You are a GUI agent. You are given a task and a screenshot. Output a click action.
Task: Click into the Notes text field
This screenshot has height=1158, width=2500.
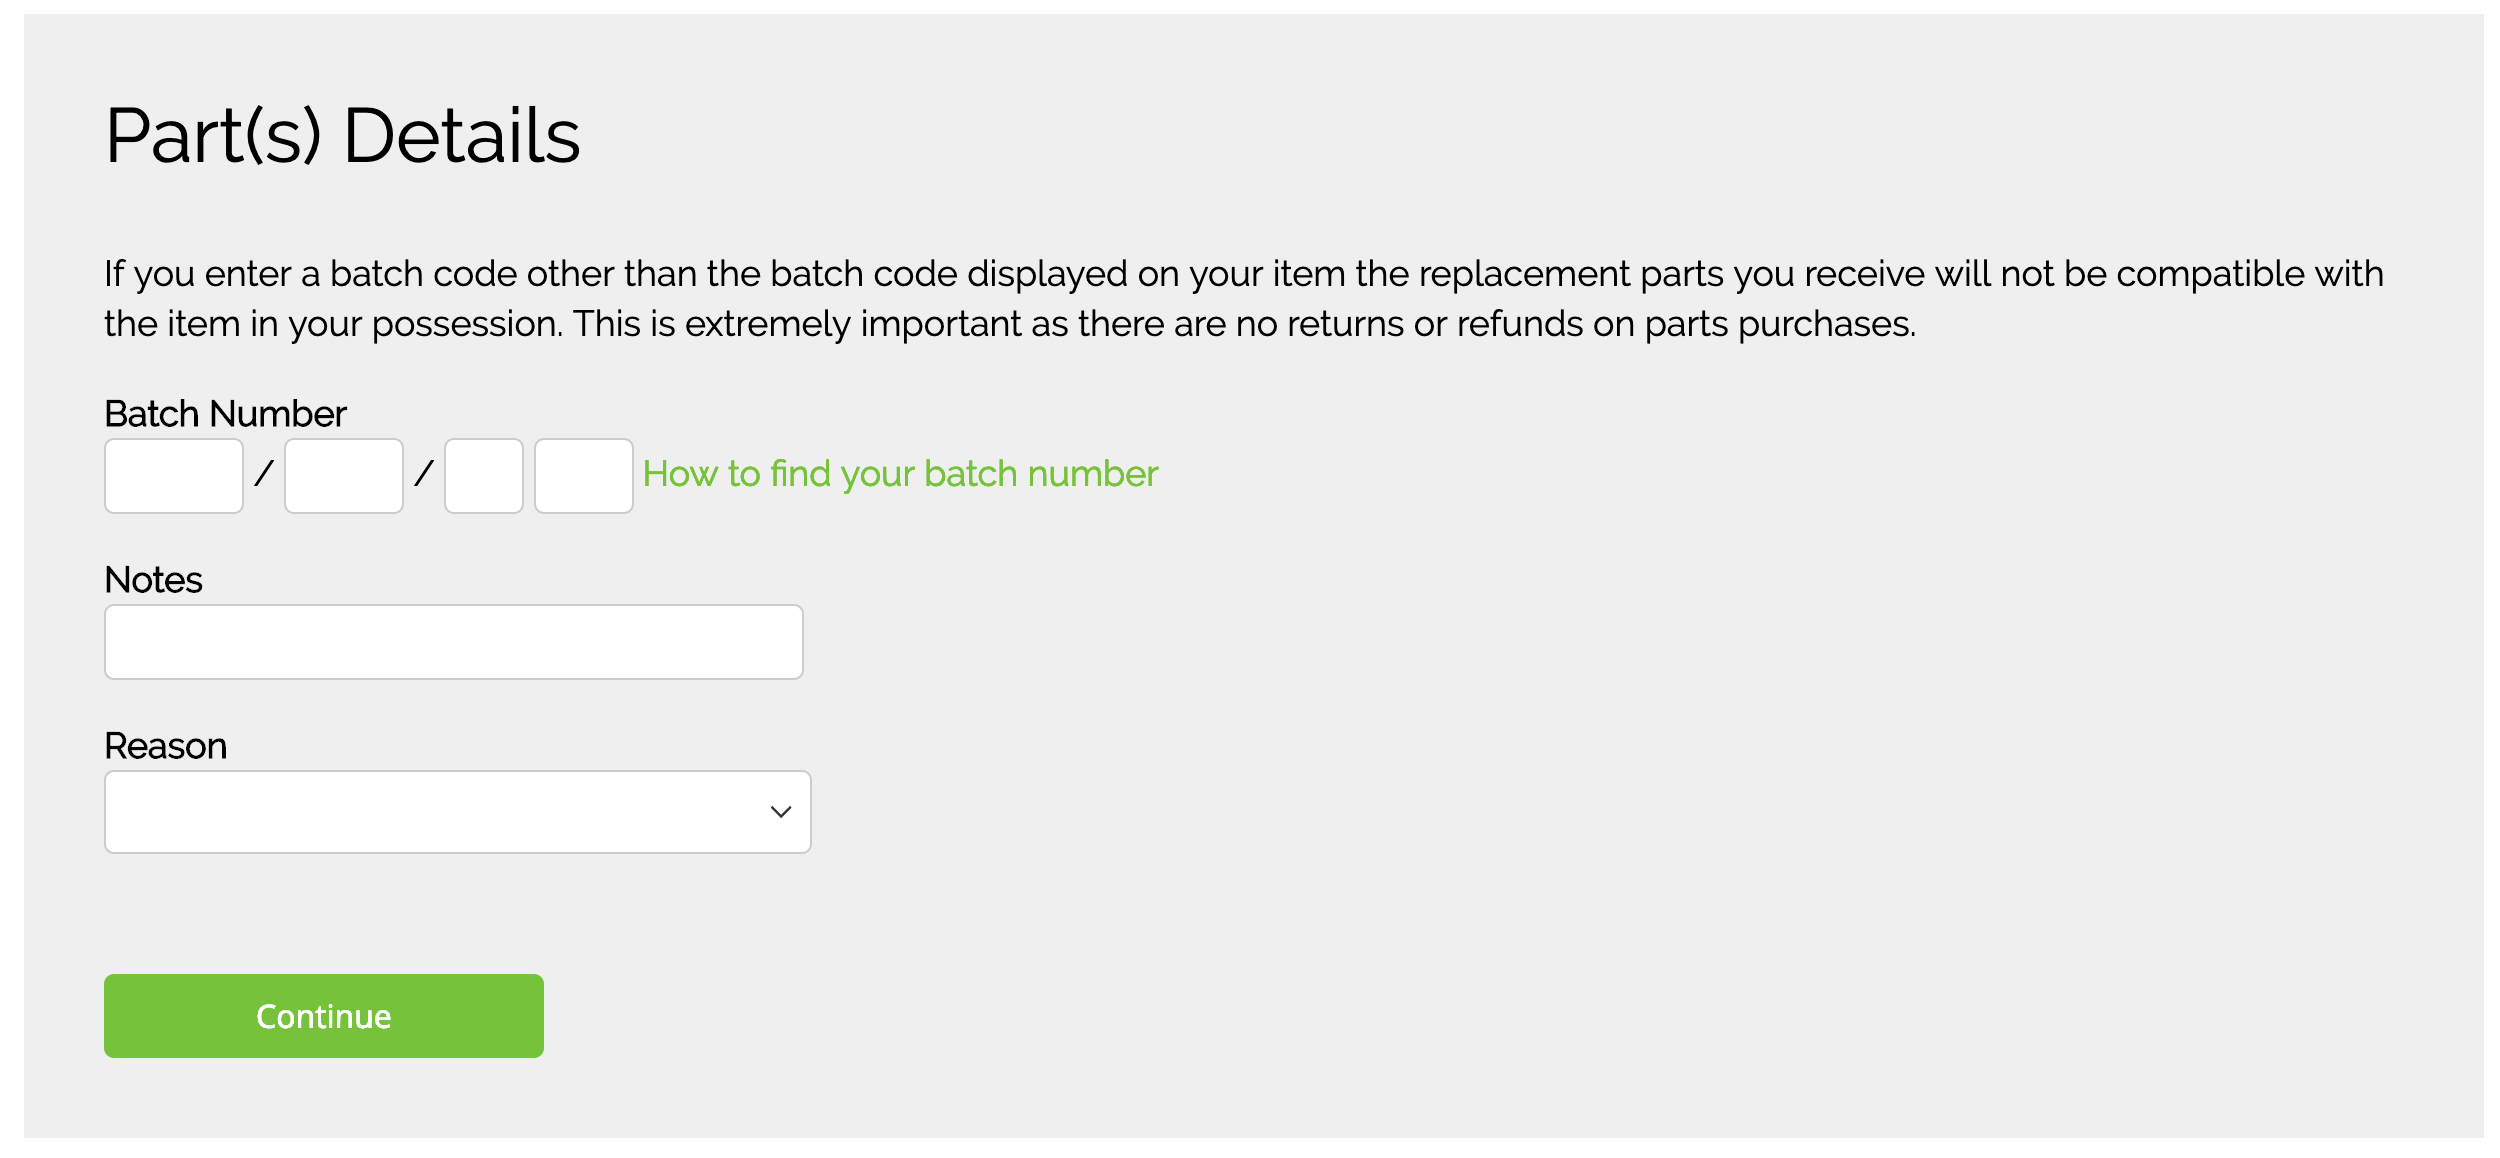454,642
